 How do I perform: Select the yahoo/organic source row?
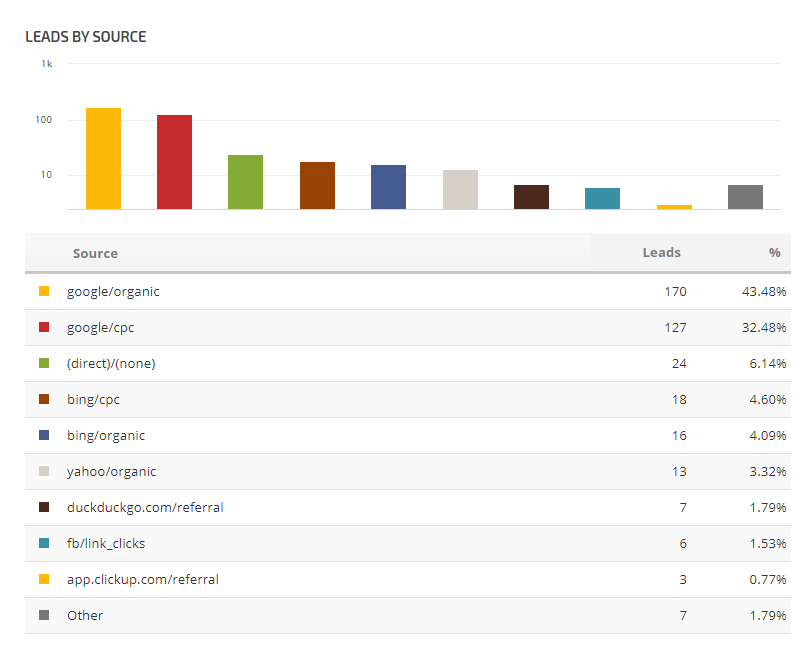coord(111,471)
